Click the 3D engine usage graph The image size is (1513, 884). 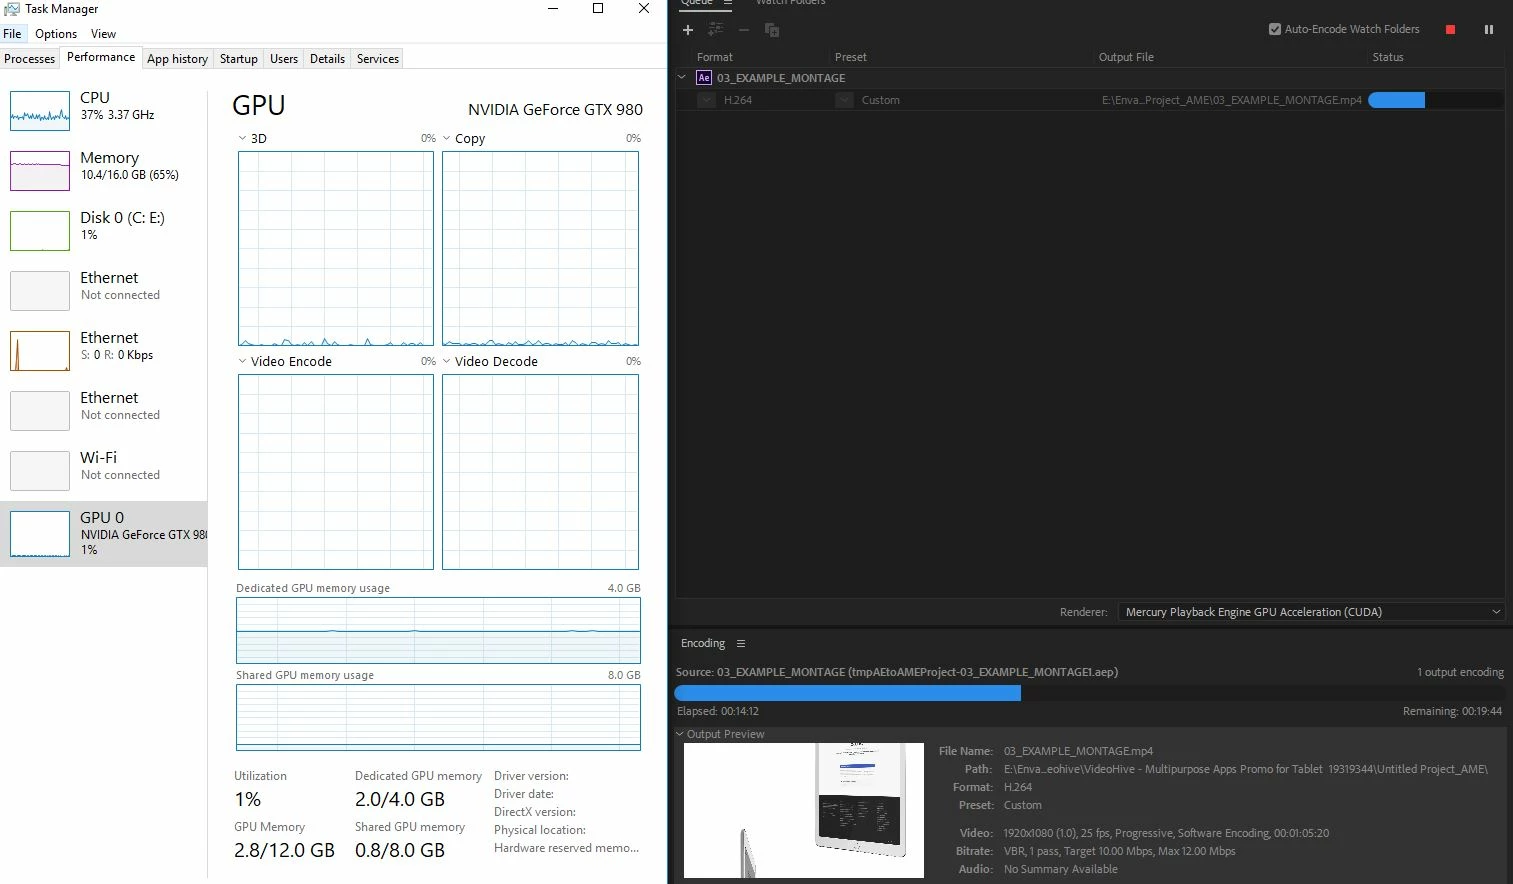(x=336, y=249)
